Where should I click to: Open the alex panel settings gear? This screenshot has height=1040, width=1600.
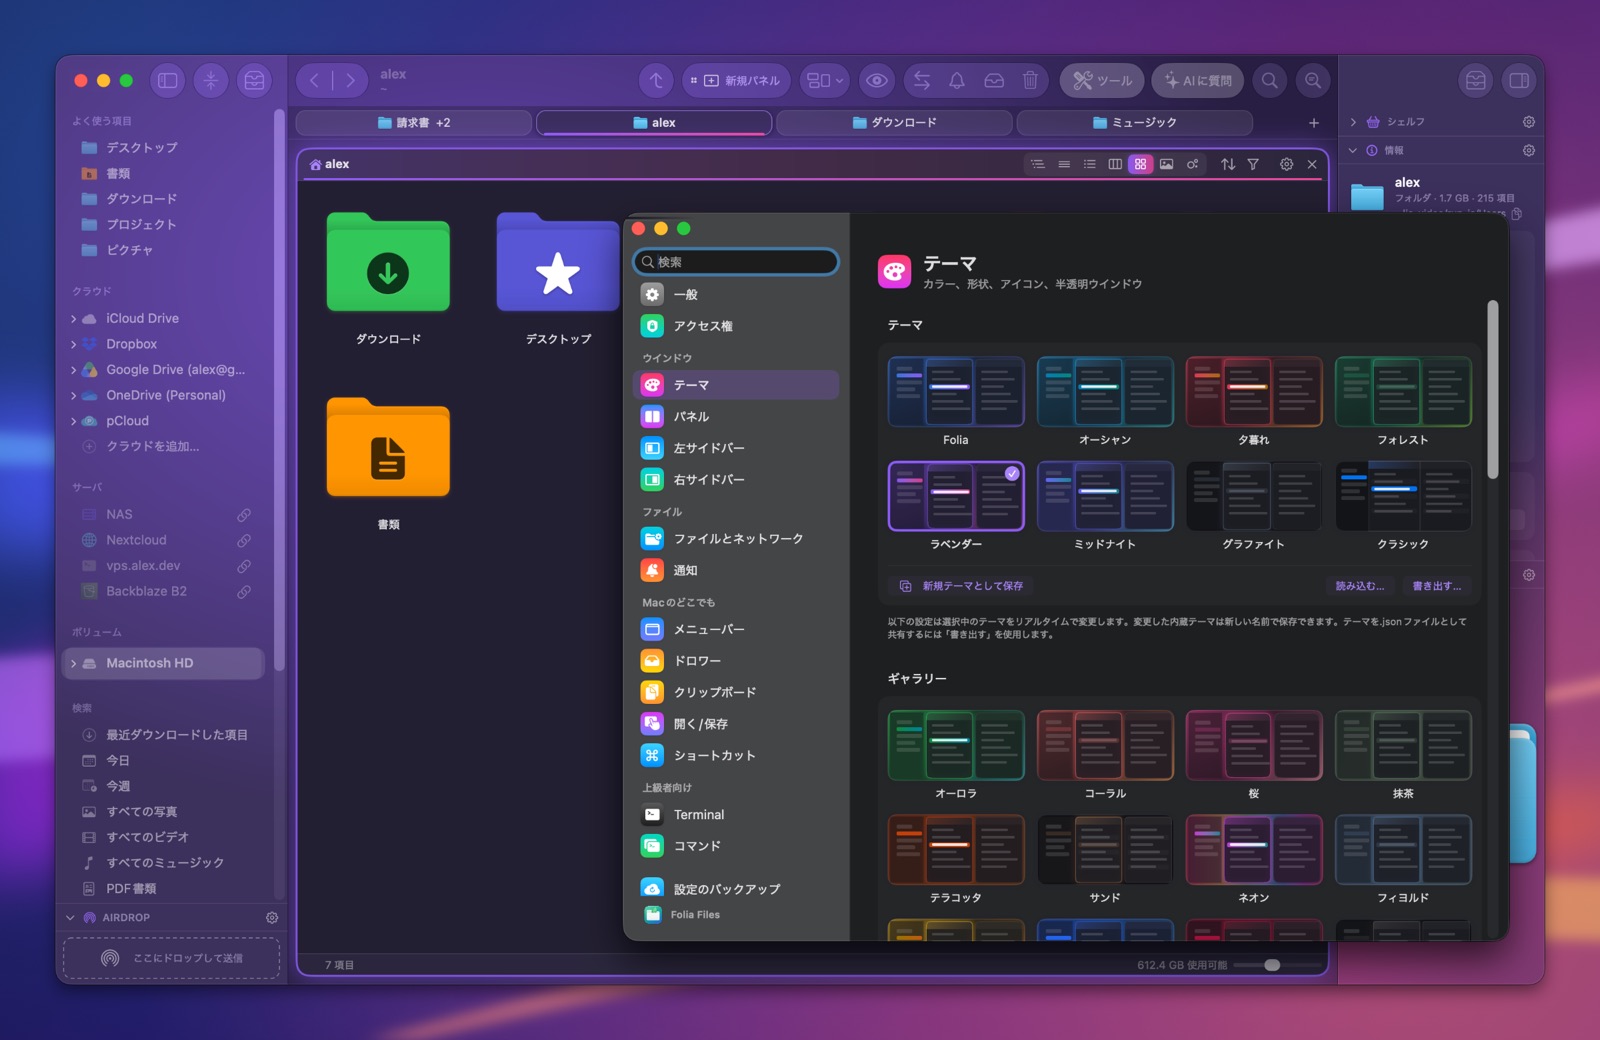coord(1287,164)
